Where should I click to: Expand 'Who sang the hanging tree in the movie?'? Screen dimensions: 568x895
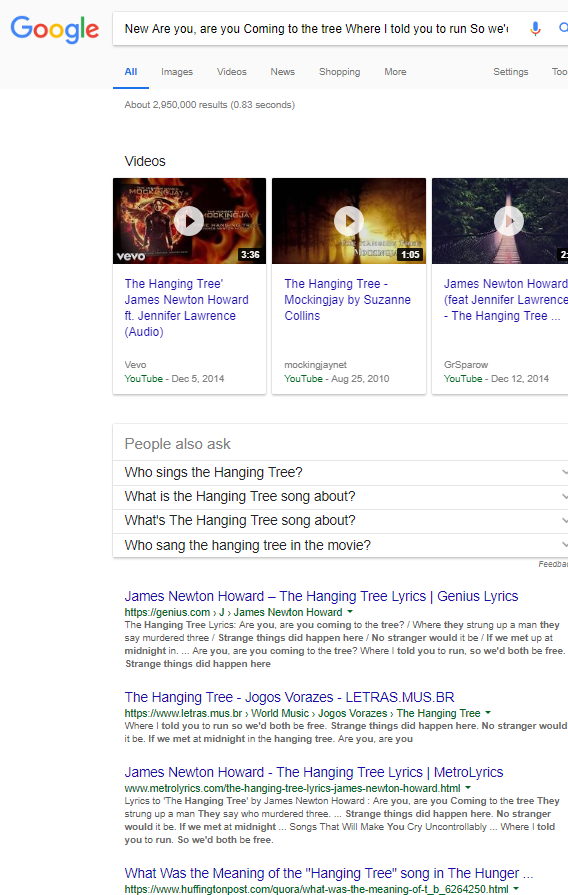click(340, 545)
